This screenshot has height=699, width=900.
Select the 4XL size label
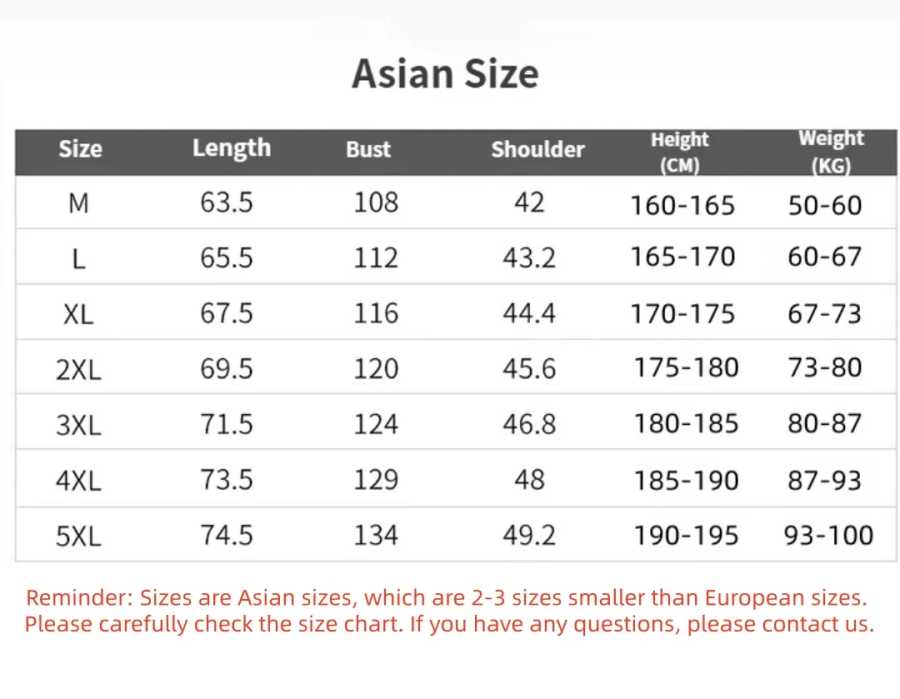pyautogui.click(x=79, y=480)
